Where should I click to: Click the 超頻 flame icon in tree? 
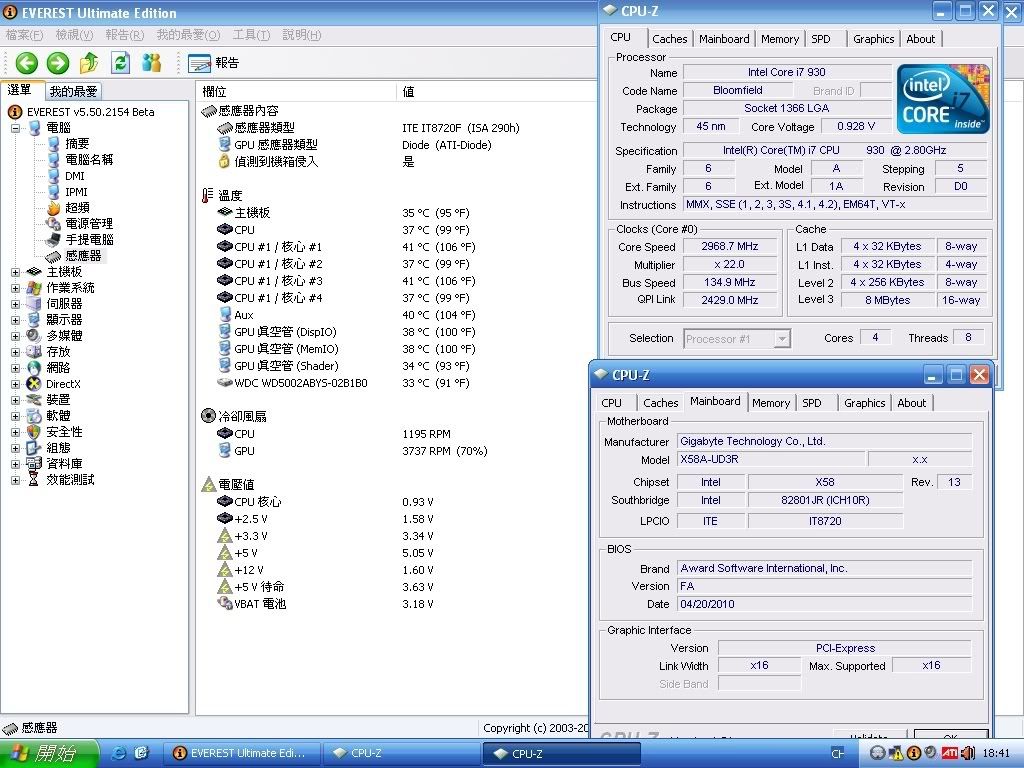[x=54, y=208]
